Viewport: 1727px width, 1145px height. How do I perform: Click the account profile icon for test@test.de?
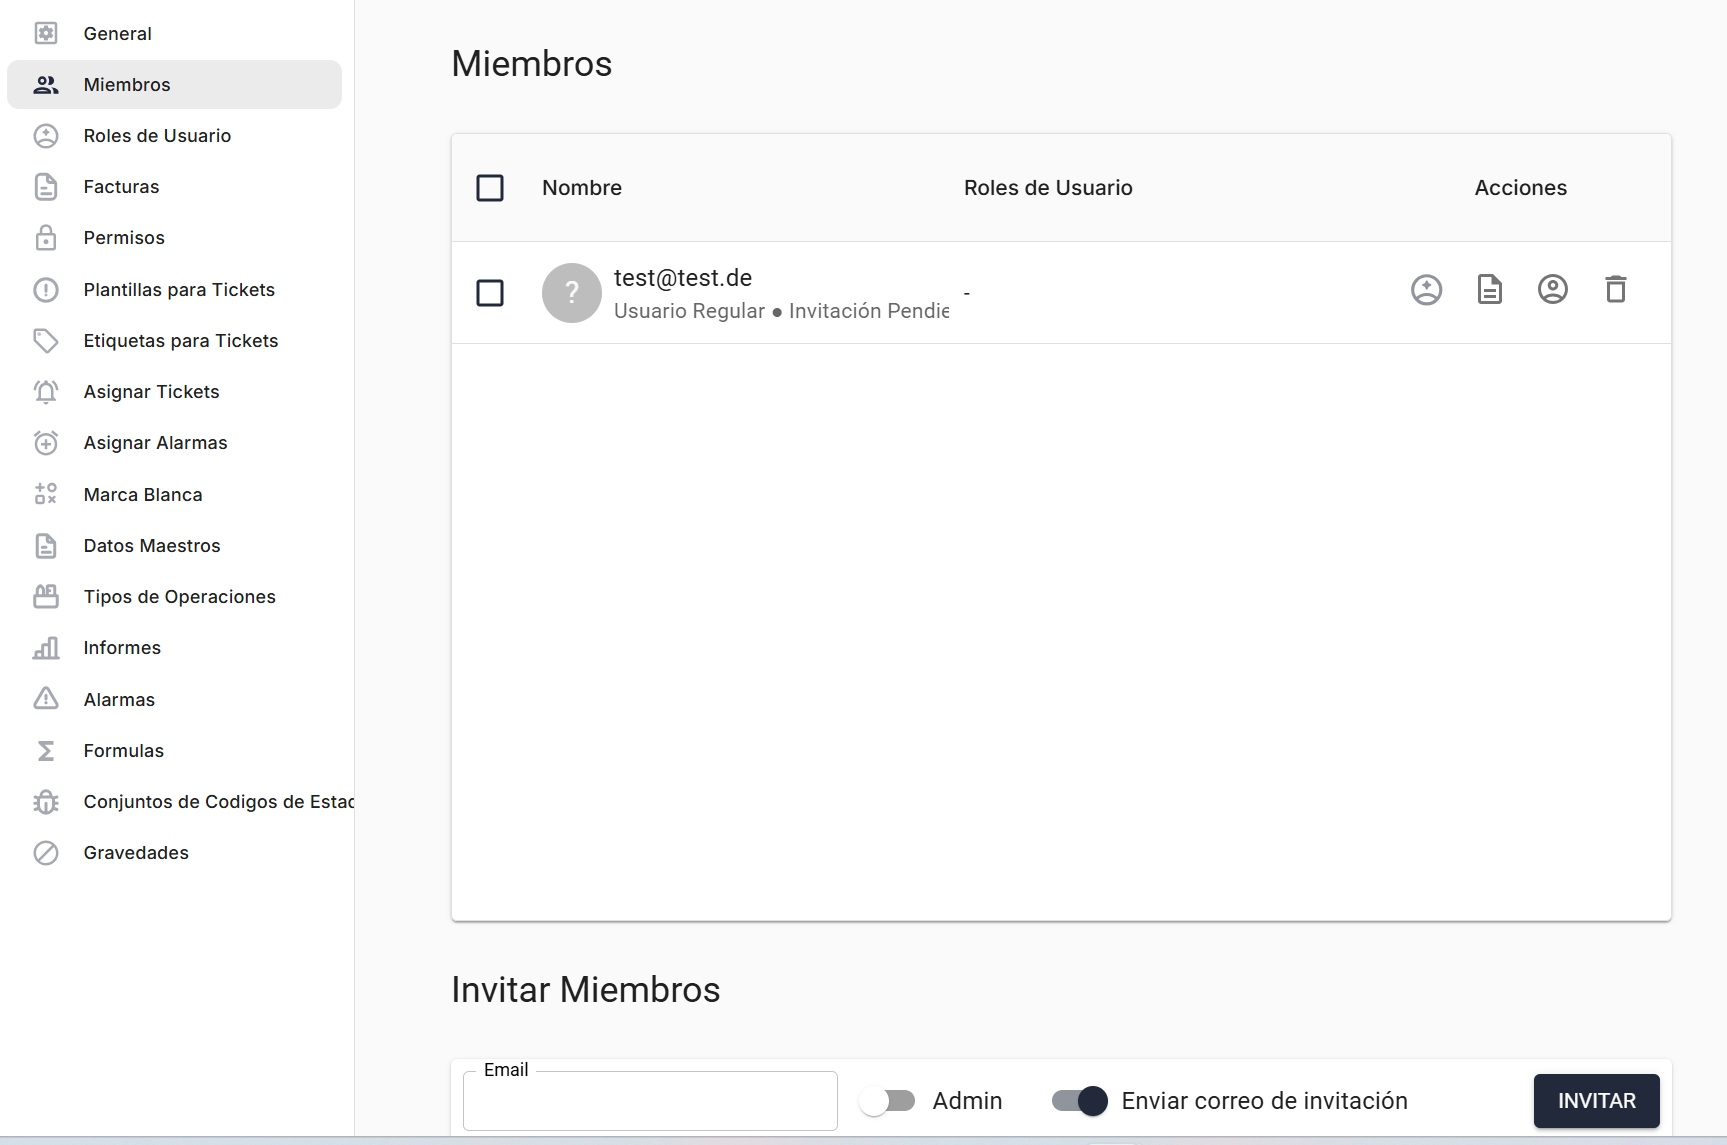click(x=1552, y=290)
